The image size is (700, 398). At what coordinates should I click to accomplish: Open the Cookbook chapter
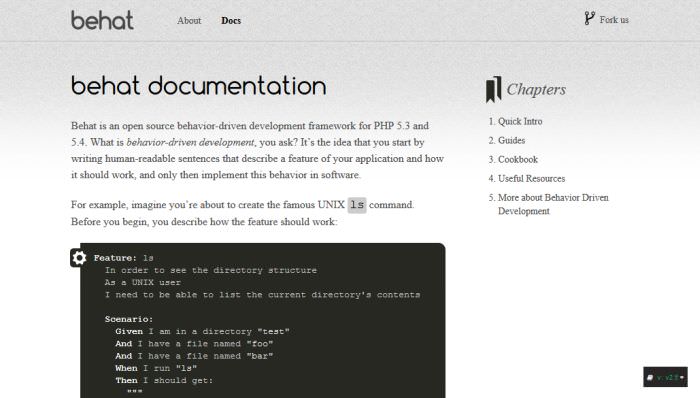(518, 159)
